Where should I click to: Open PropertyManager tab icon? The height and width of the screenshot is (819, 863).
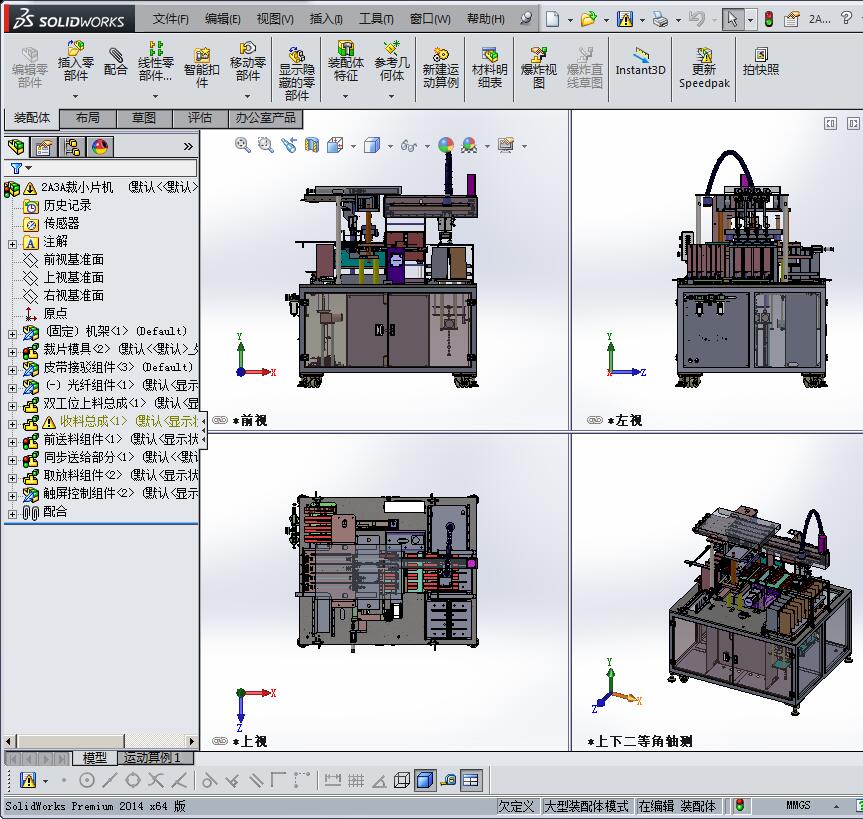coord(43,147)
